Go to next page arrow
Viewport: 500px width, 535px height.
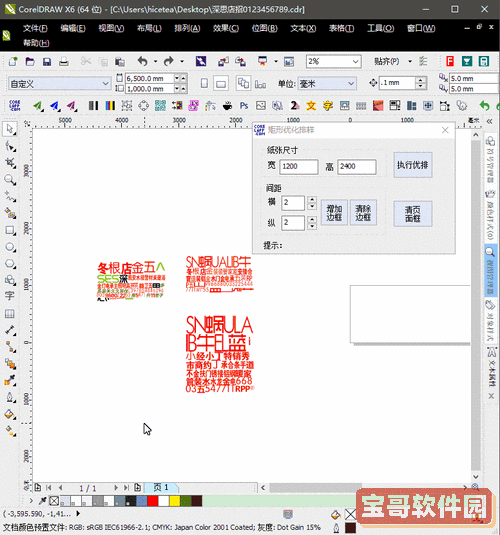coord(116,488)
